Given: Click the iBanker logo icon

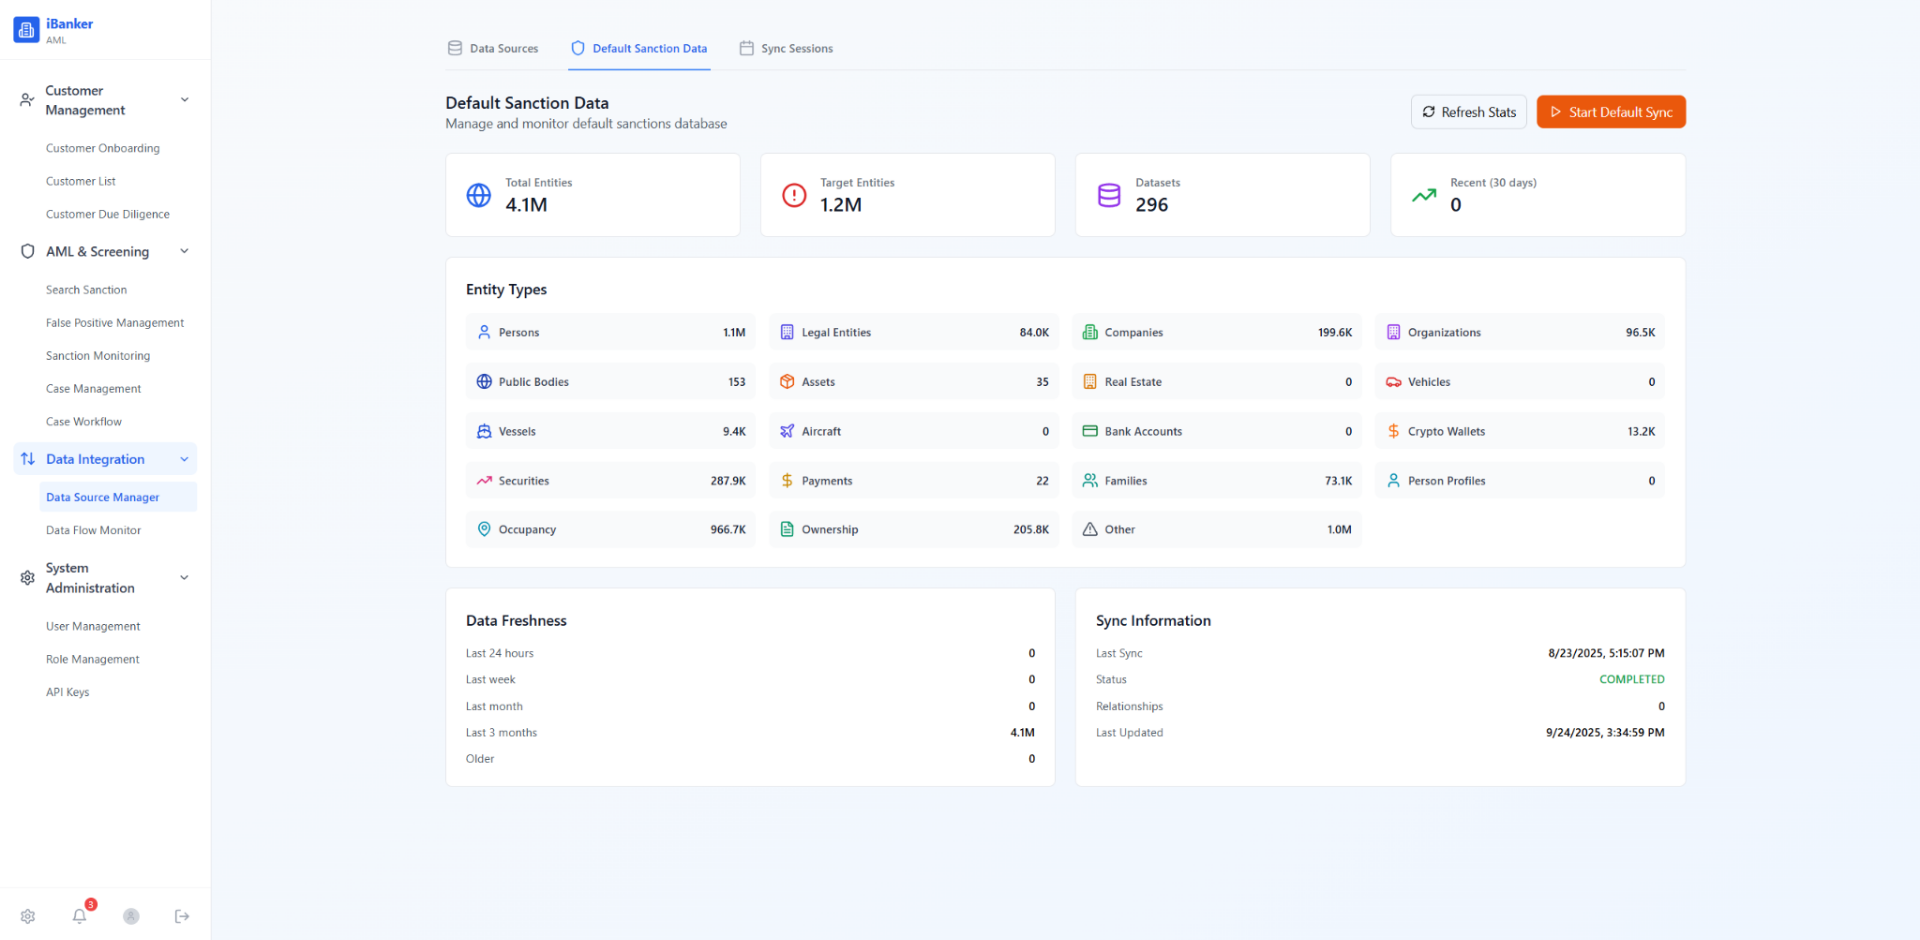Looking at the screenshot, I should point(26,30).
